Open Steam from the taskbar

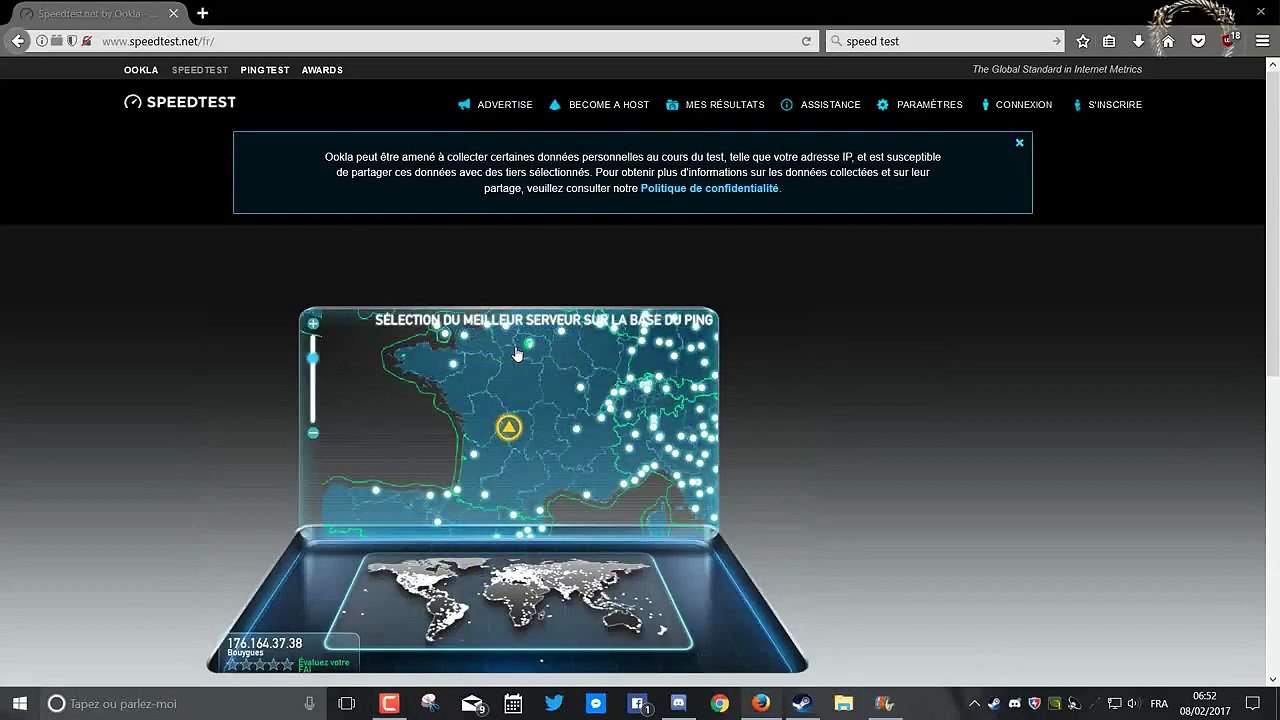(x=802, y=704)
